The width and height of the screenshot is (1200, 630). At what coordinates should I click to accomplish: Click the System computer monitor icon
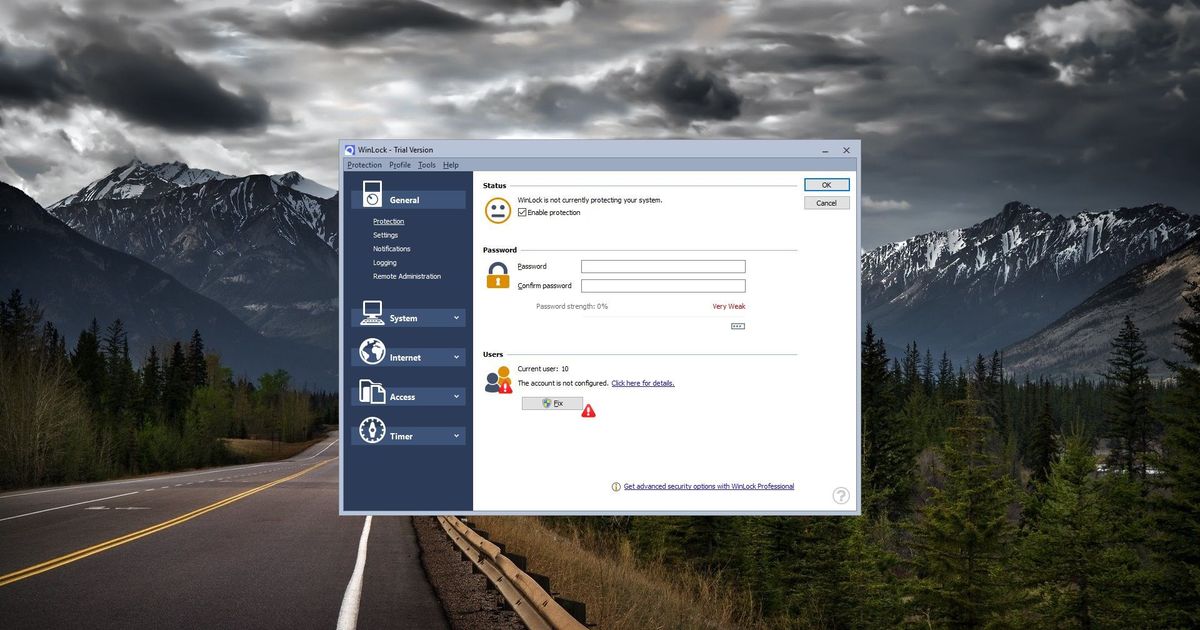point(372,313)
